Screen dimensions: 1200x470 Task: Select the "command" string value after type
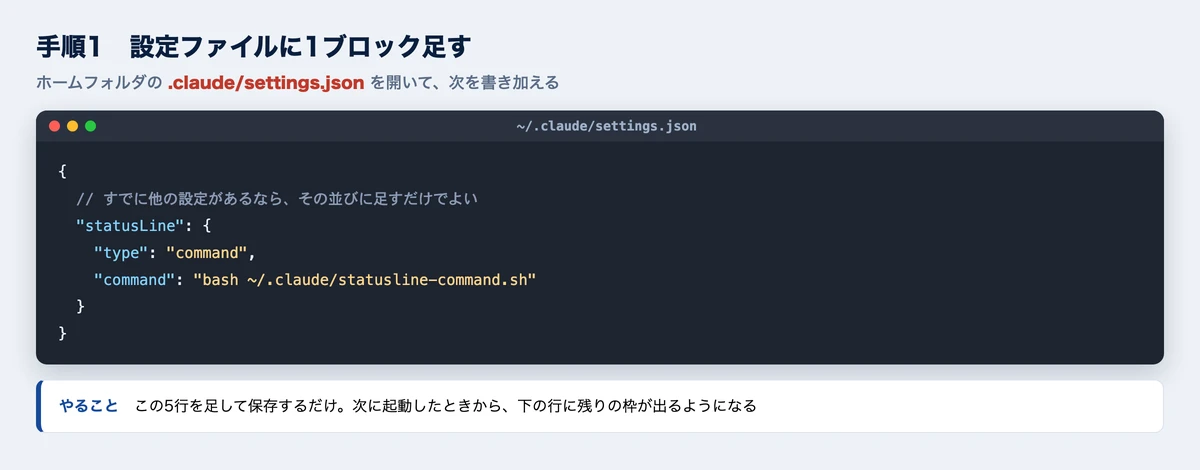pyautogui.click(x=206, y=253)
